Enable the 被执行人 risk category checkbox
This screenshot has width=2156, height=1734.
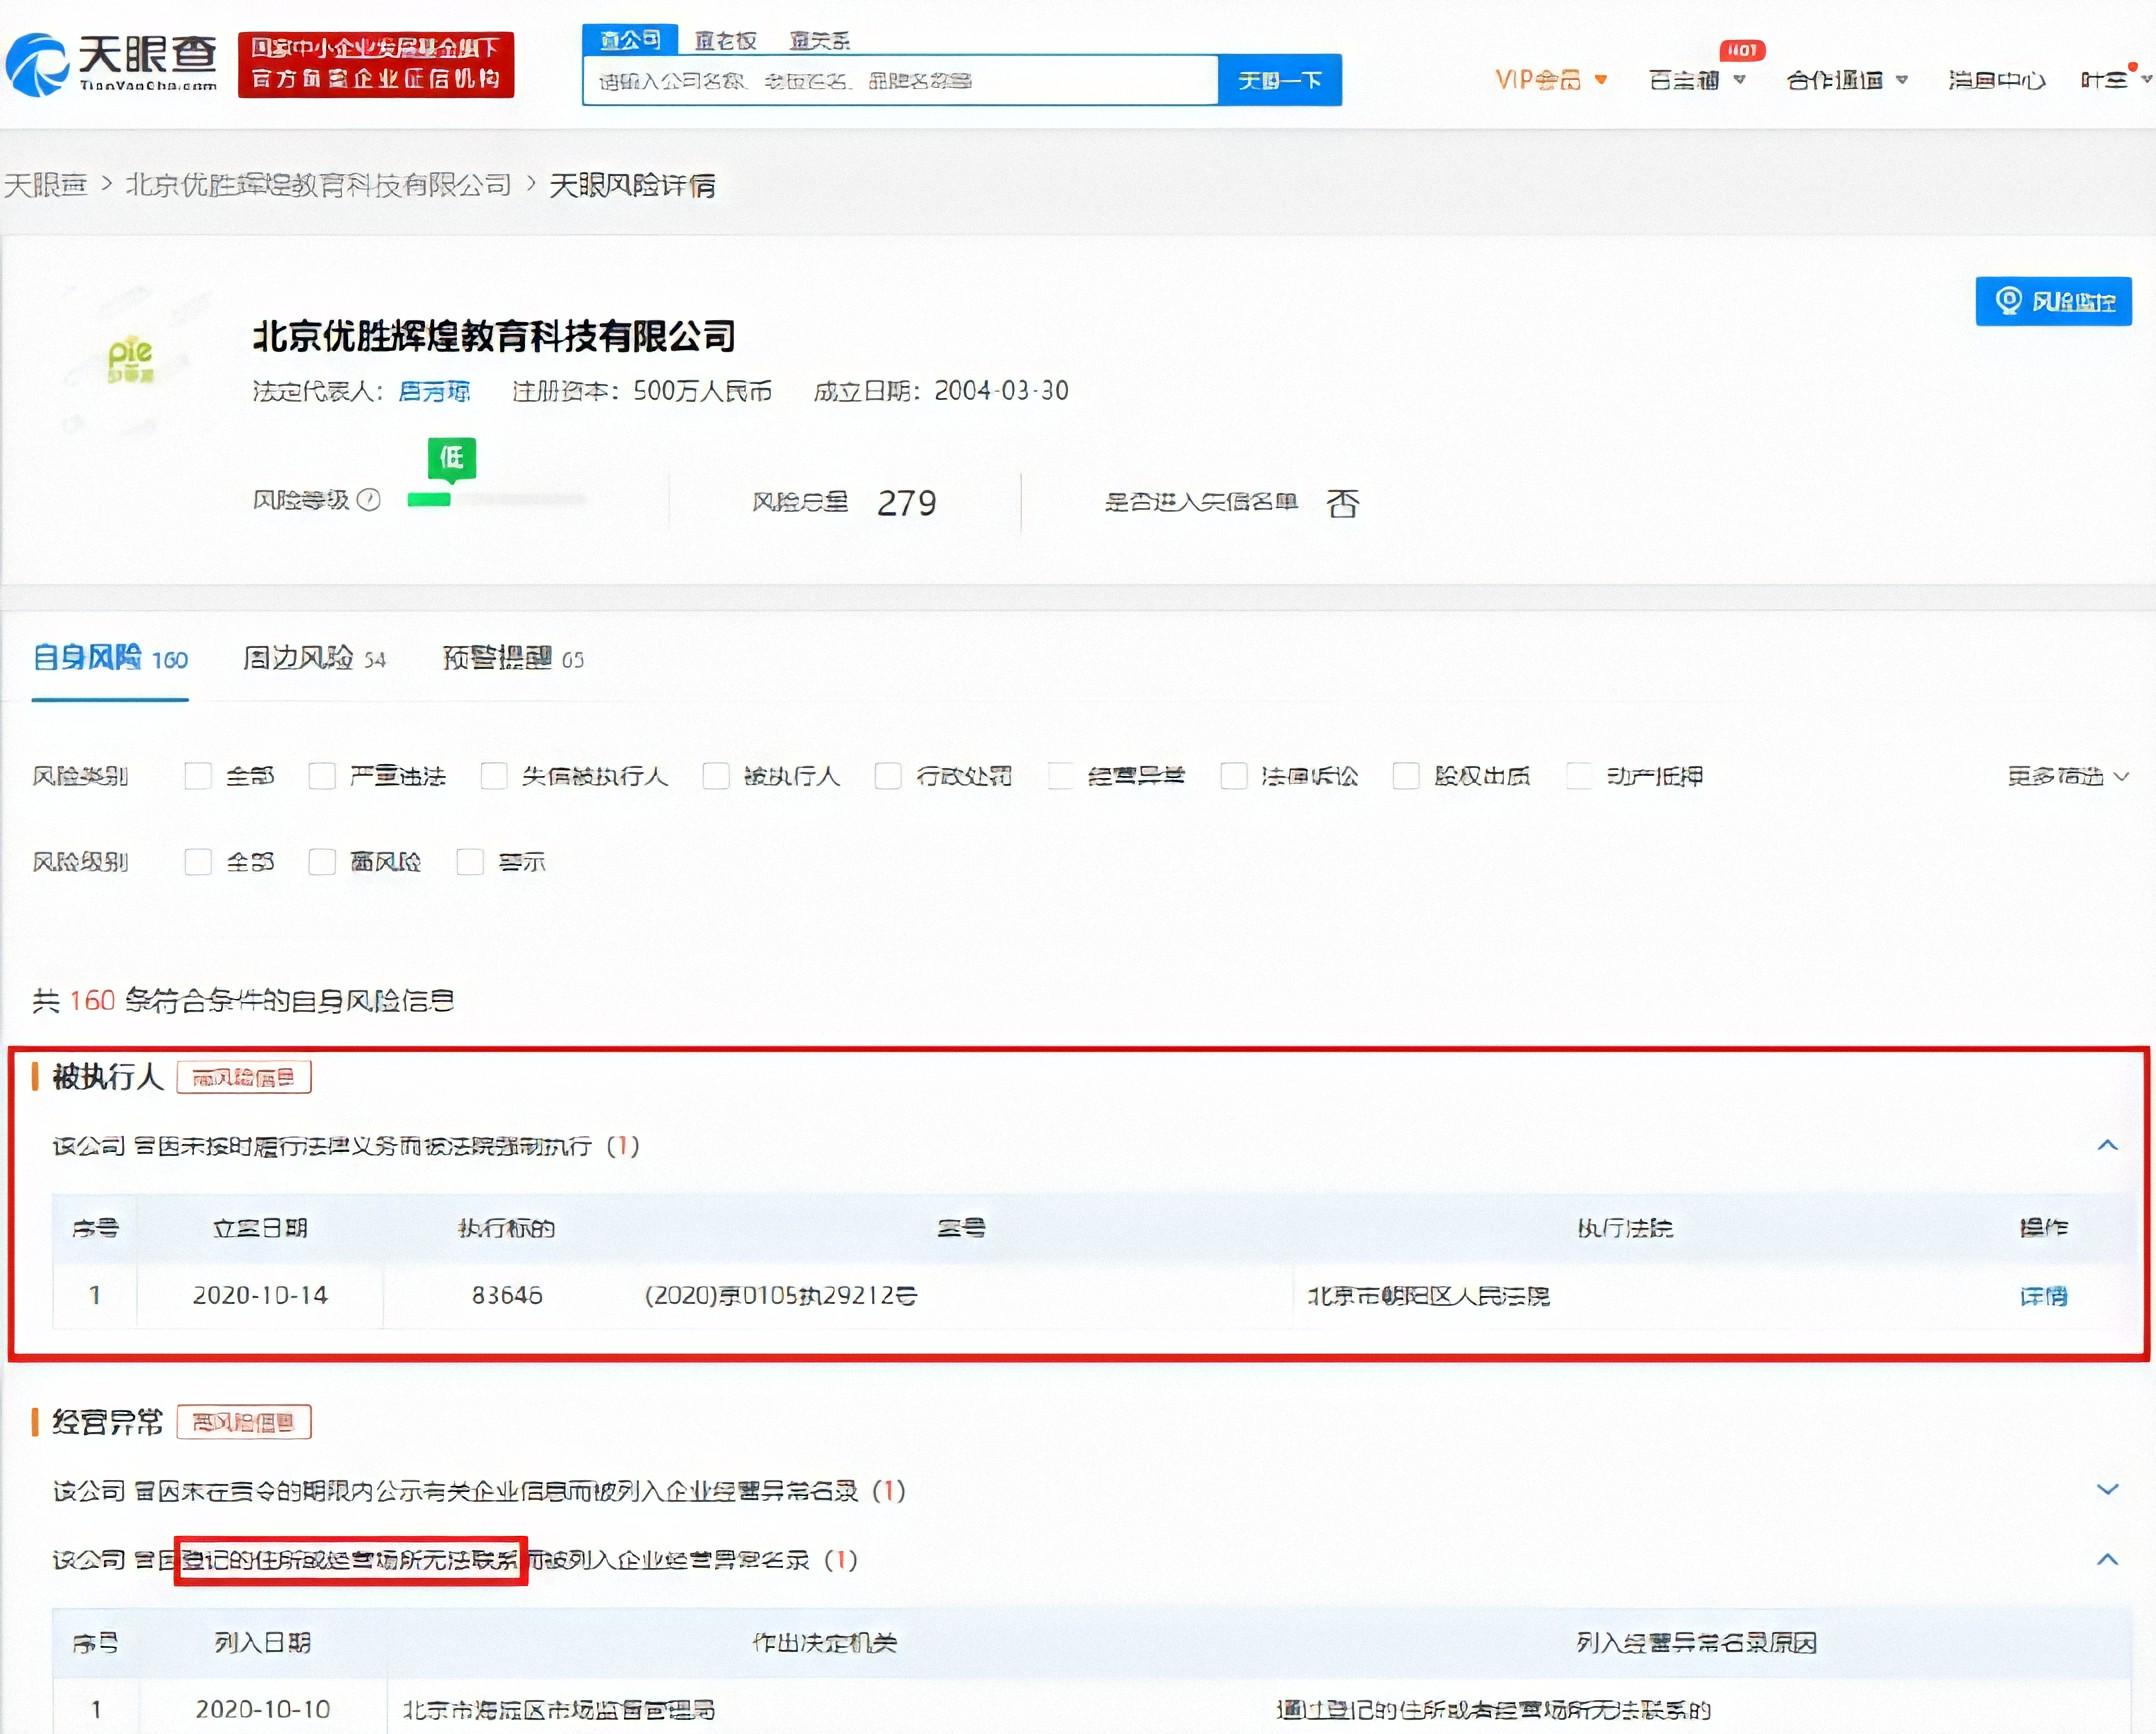pyautogui.click(x=716, y=776)
